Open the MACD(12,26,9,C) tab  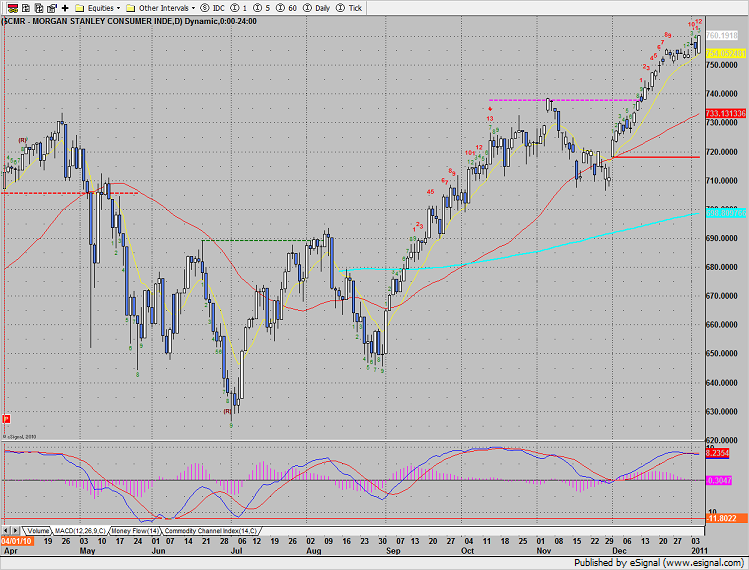(x=80, y=531)
